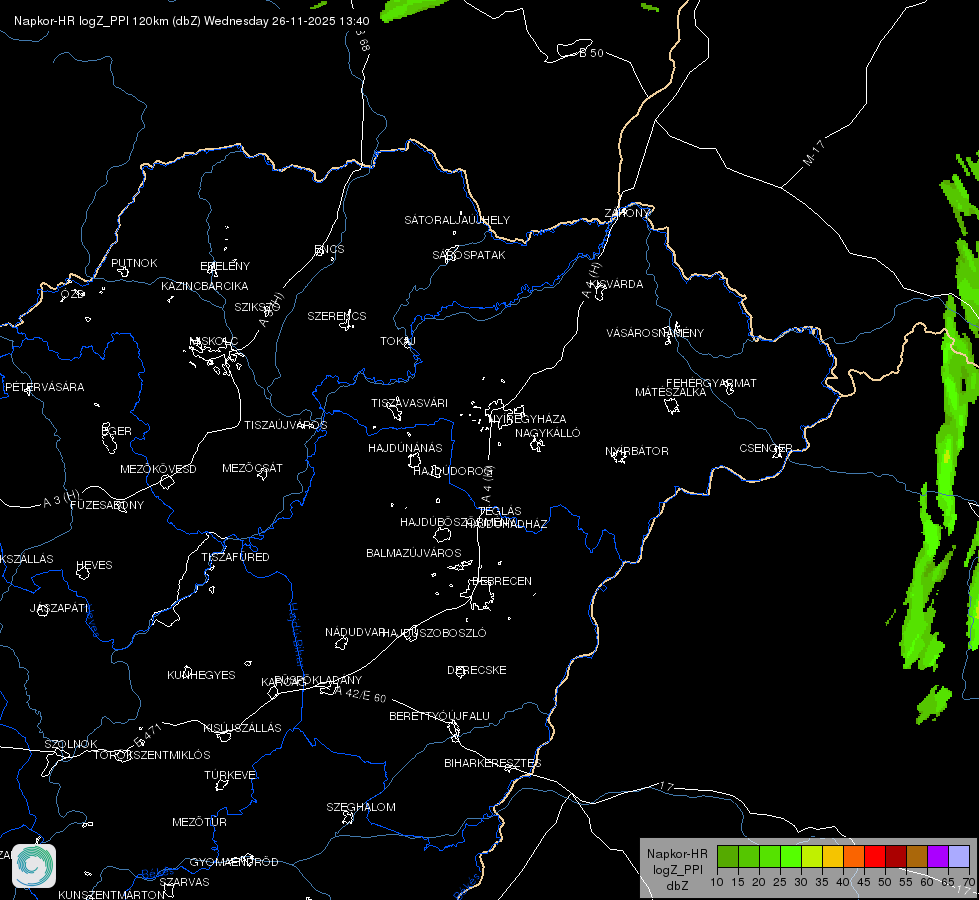Click the 'E471' road label

click(x=147, y=735)
